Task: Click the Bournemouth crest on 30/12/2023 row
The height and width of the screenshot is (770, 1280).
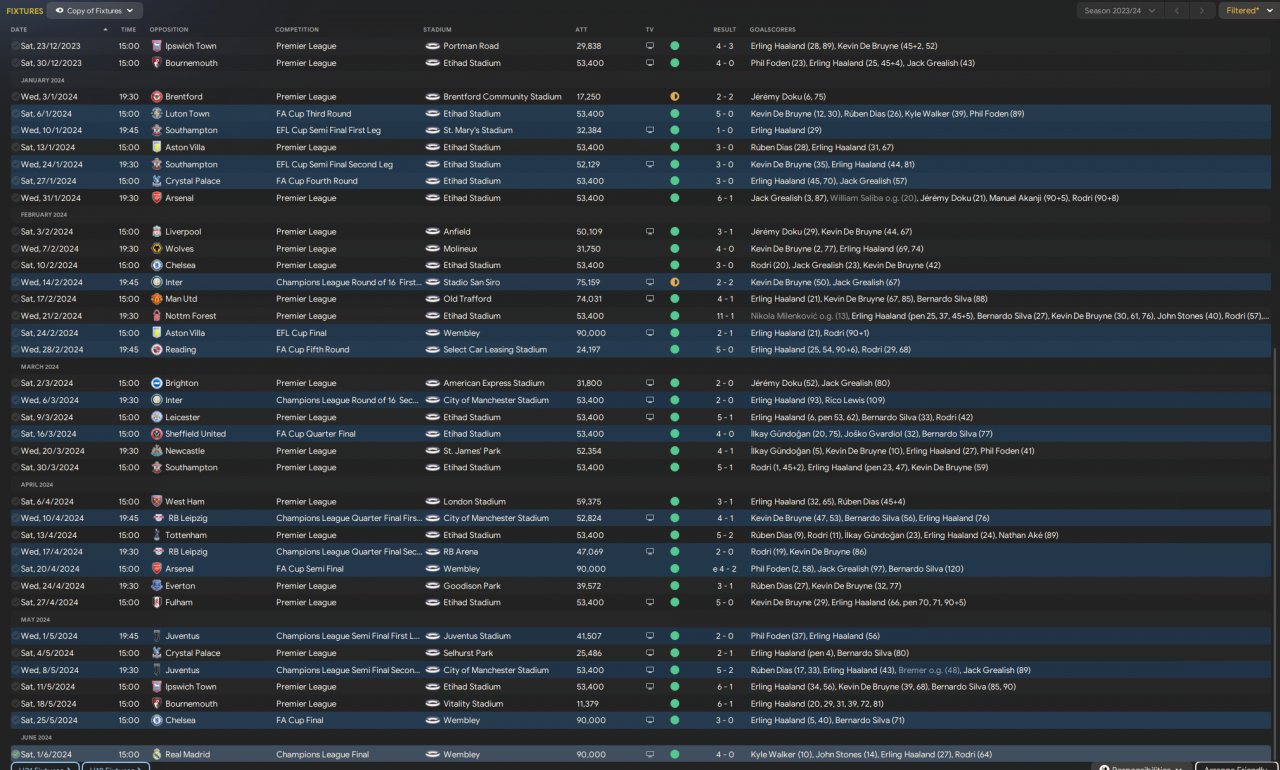Action: (157, 63)
